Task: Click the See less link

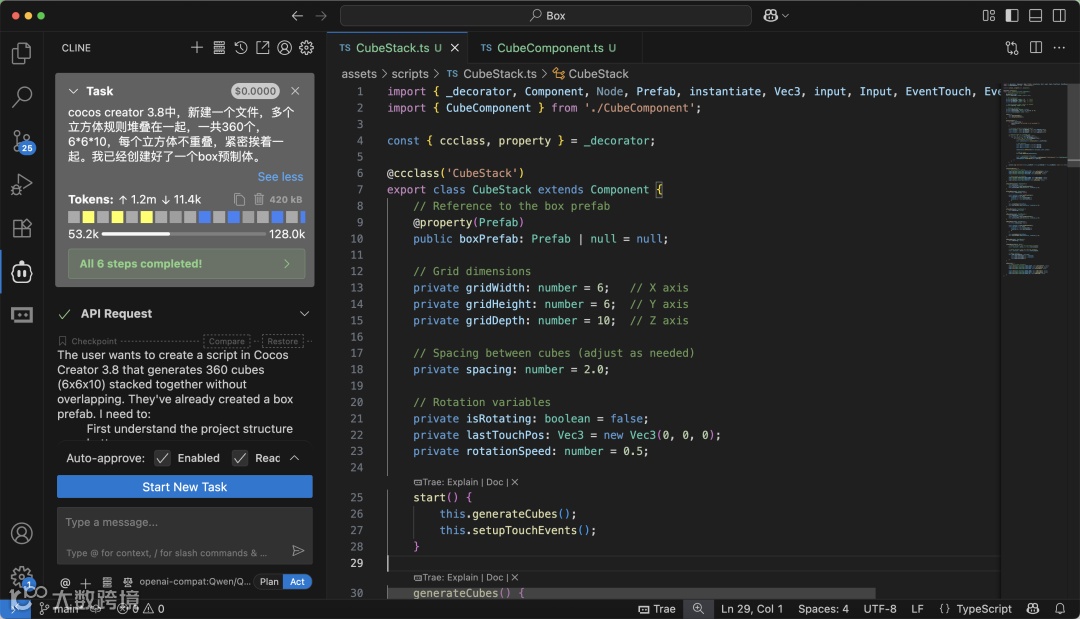Action: 280,177
